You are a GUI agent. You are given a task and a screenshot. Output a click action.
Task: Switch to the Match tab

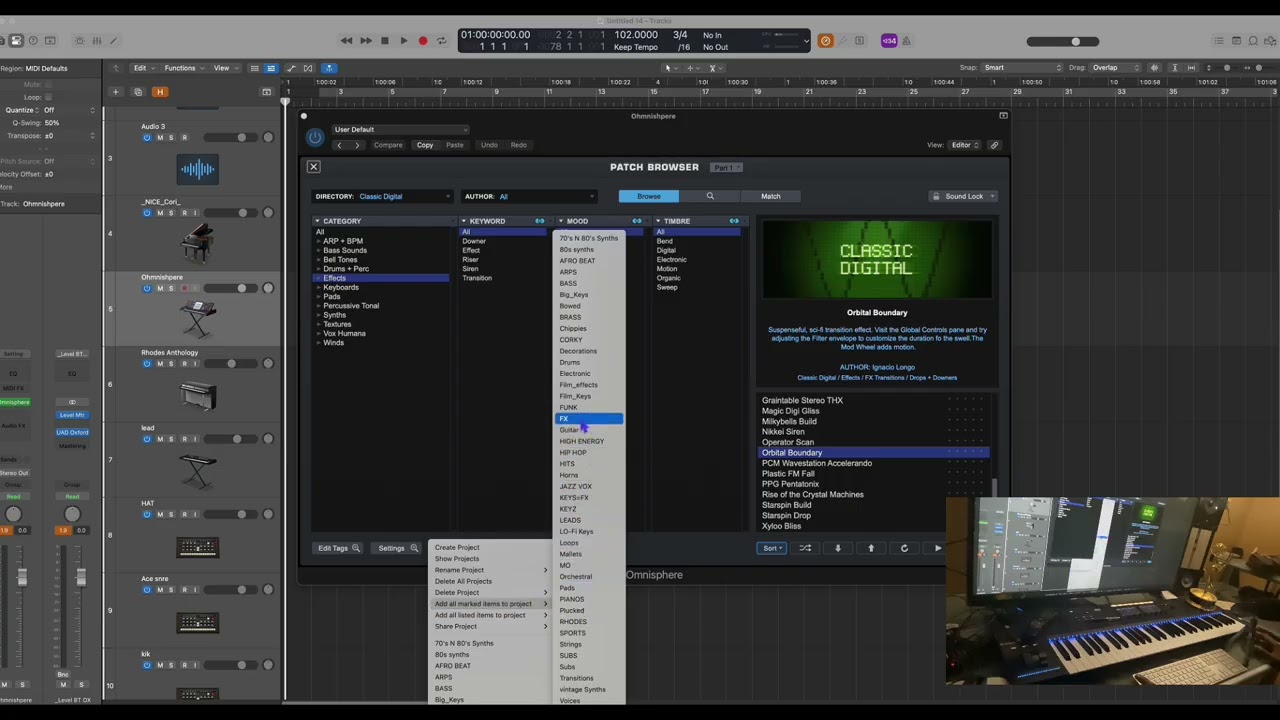(x=770, y=196)
